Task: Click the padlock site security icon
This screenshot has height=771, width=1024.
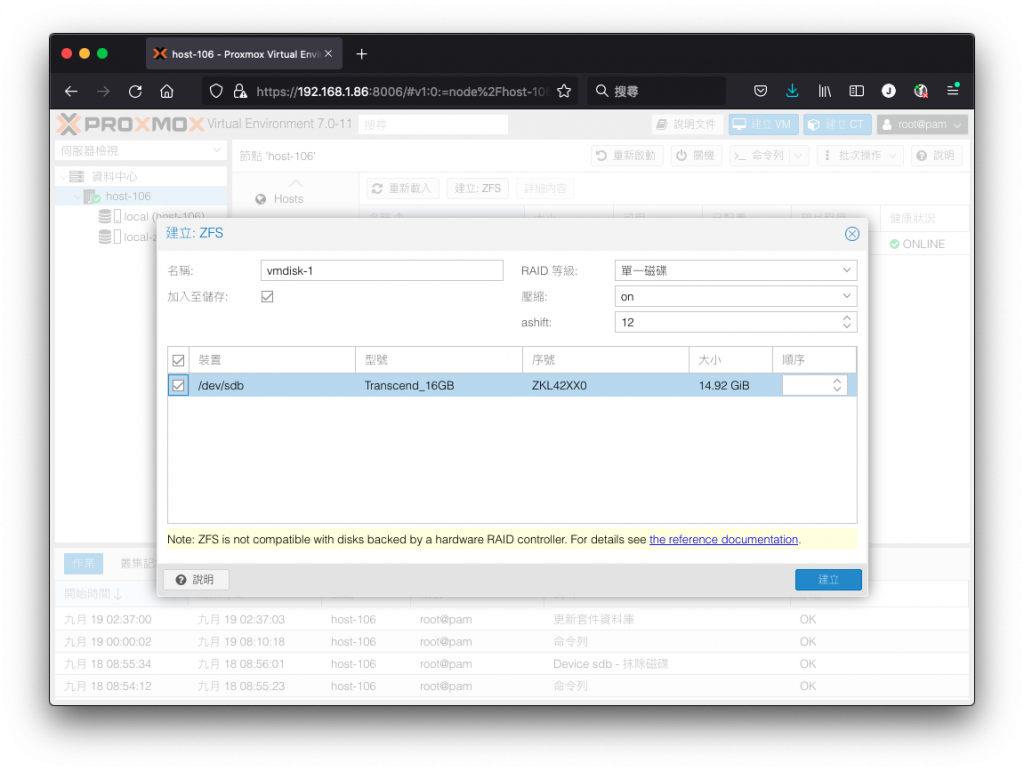Action: point(240,91)
